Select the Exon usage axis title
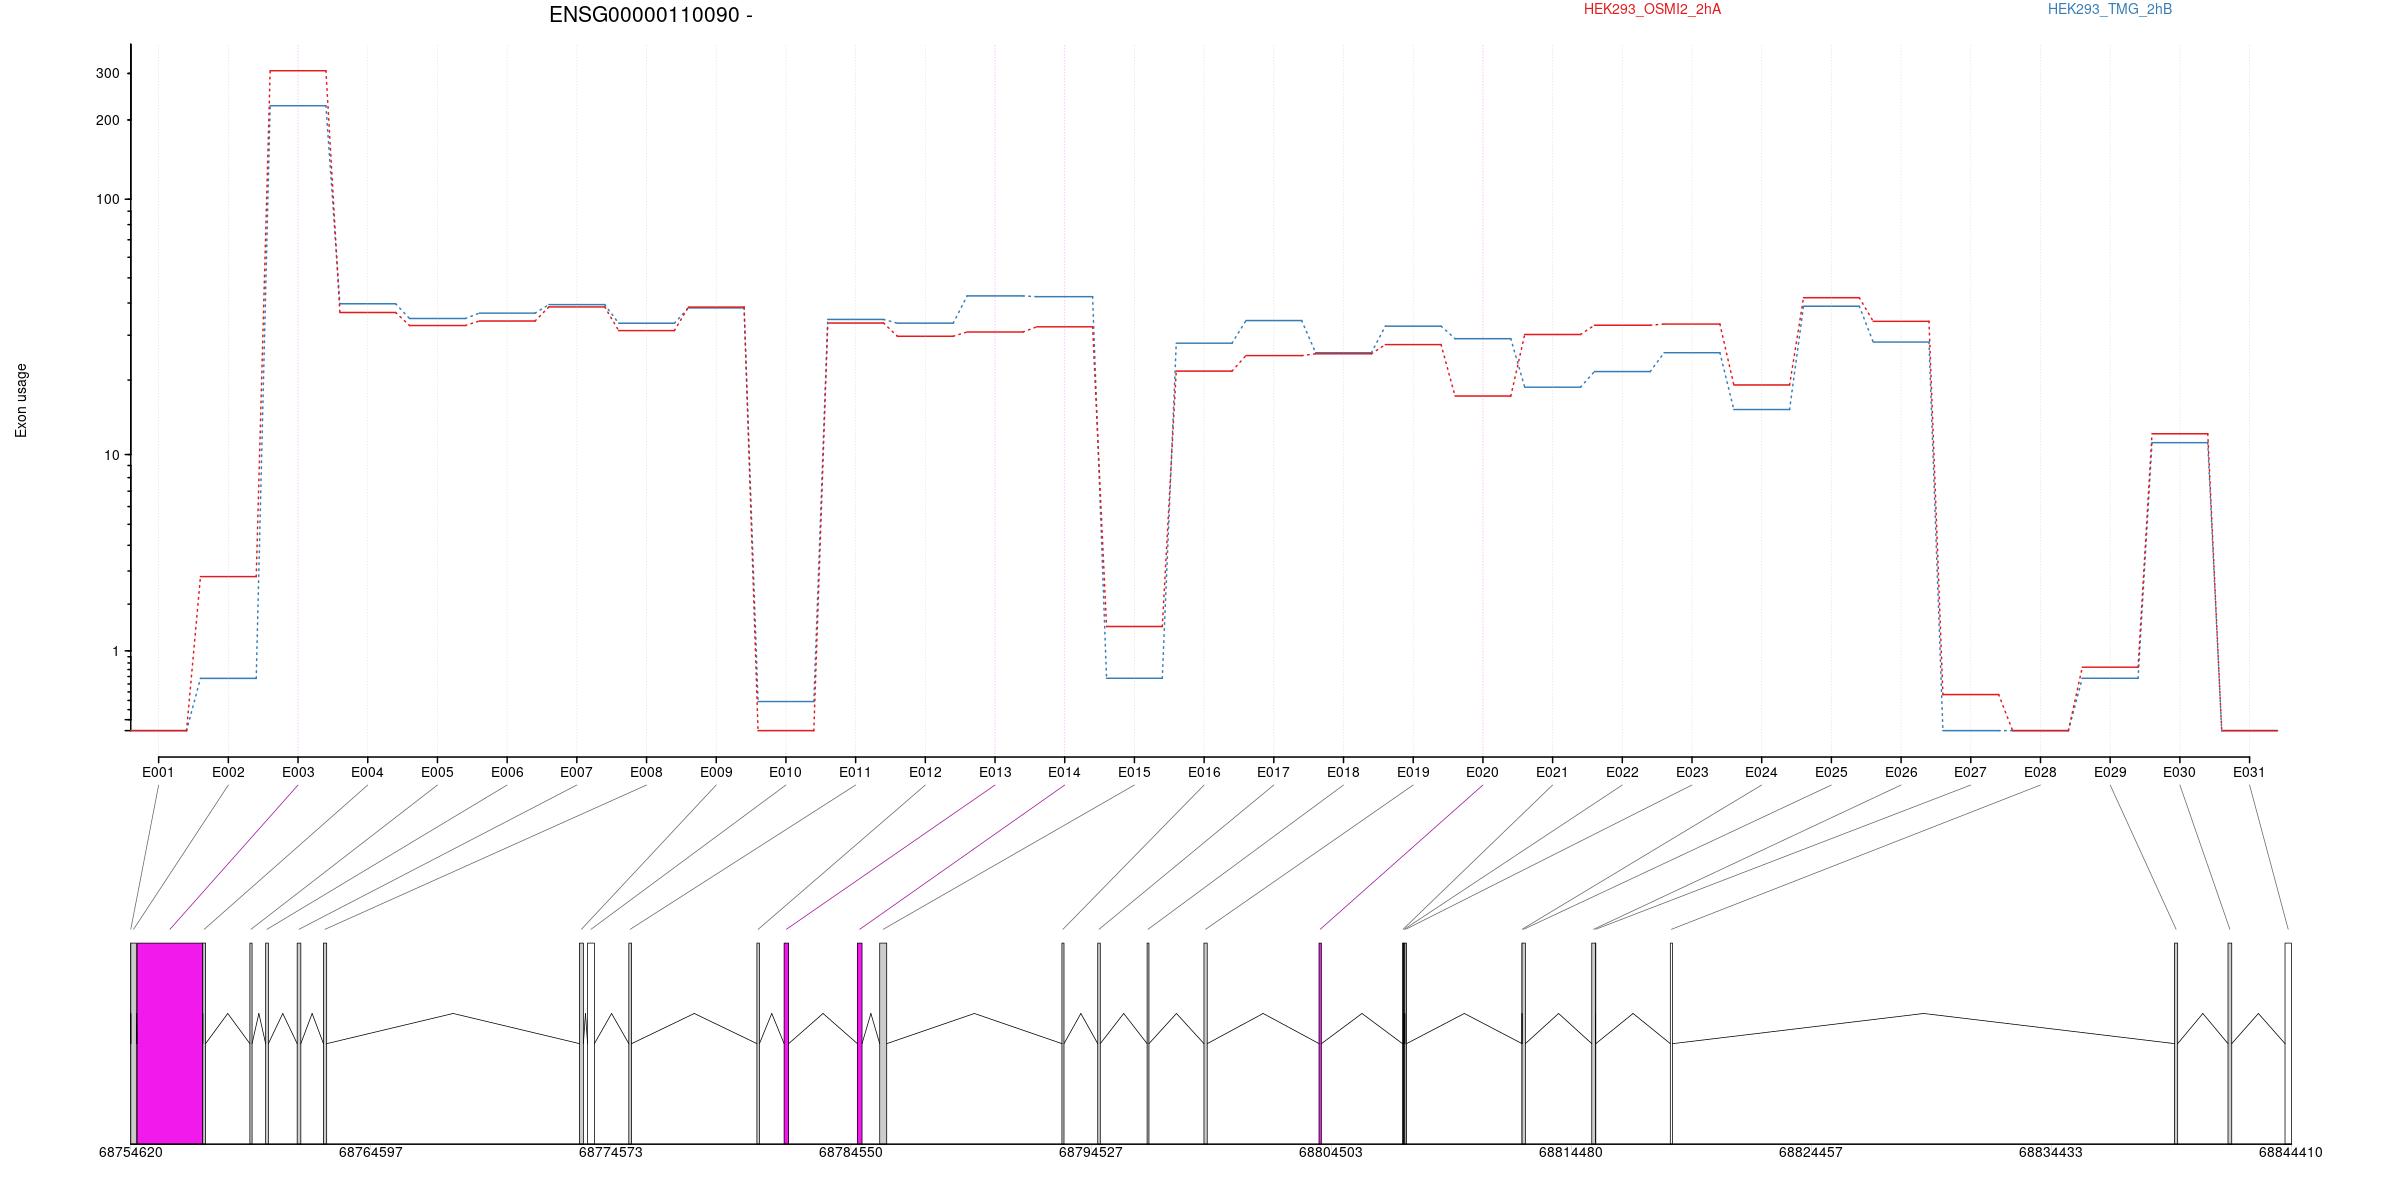The image size is (2400, 1200). pos(21,400)
